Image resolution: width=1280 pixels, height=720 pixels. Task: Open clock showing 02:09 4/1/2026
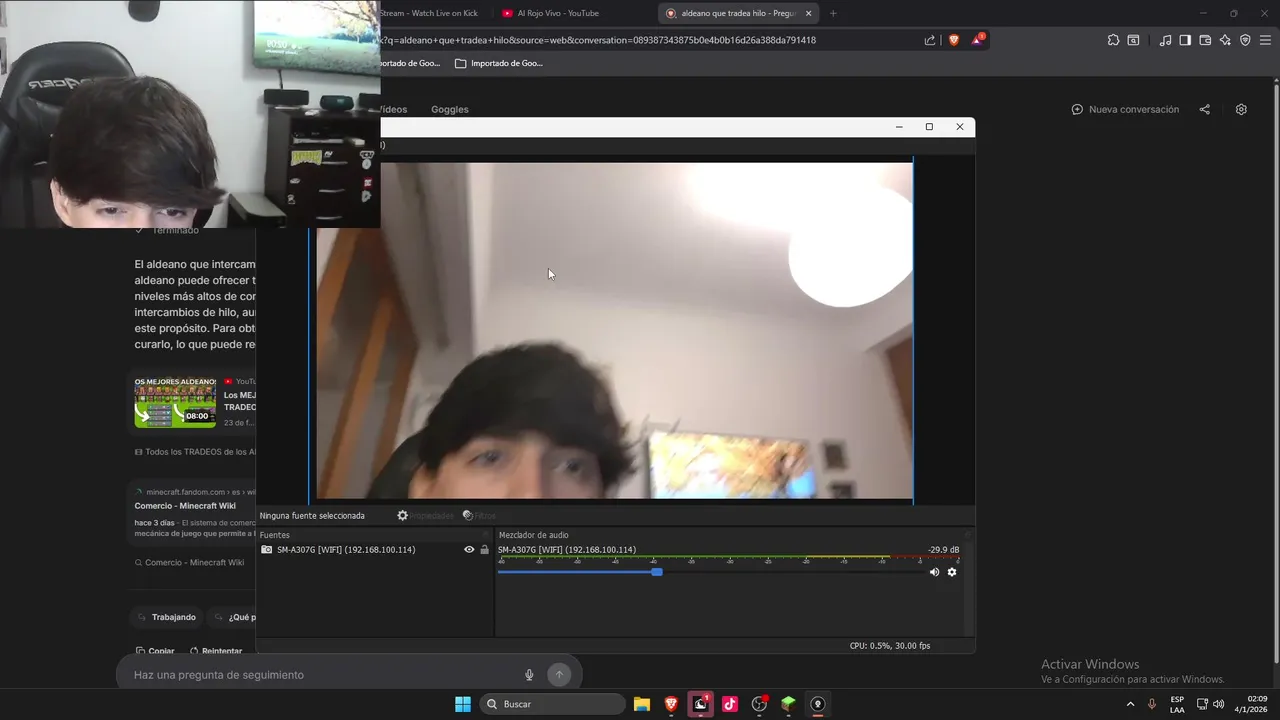pyautogui.click(x=1252, y=704)
